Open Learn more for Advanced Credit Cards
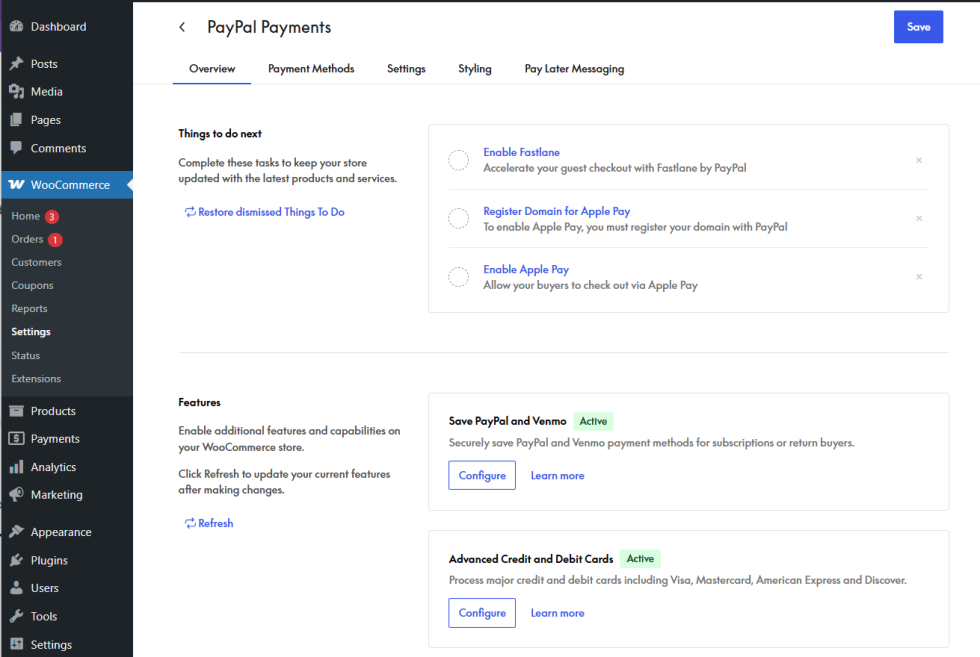 point(557,613)
